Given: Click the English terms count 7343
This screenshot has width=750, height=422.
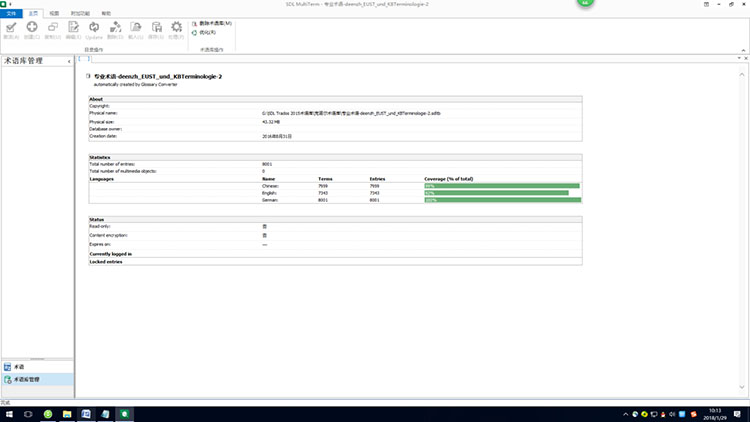Looking at the screenshot, I should pos(323,193).
